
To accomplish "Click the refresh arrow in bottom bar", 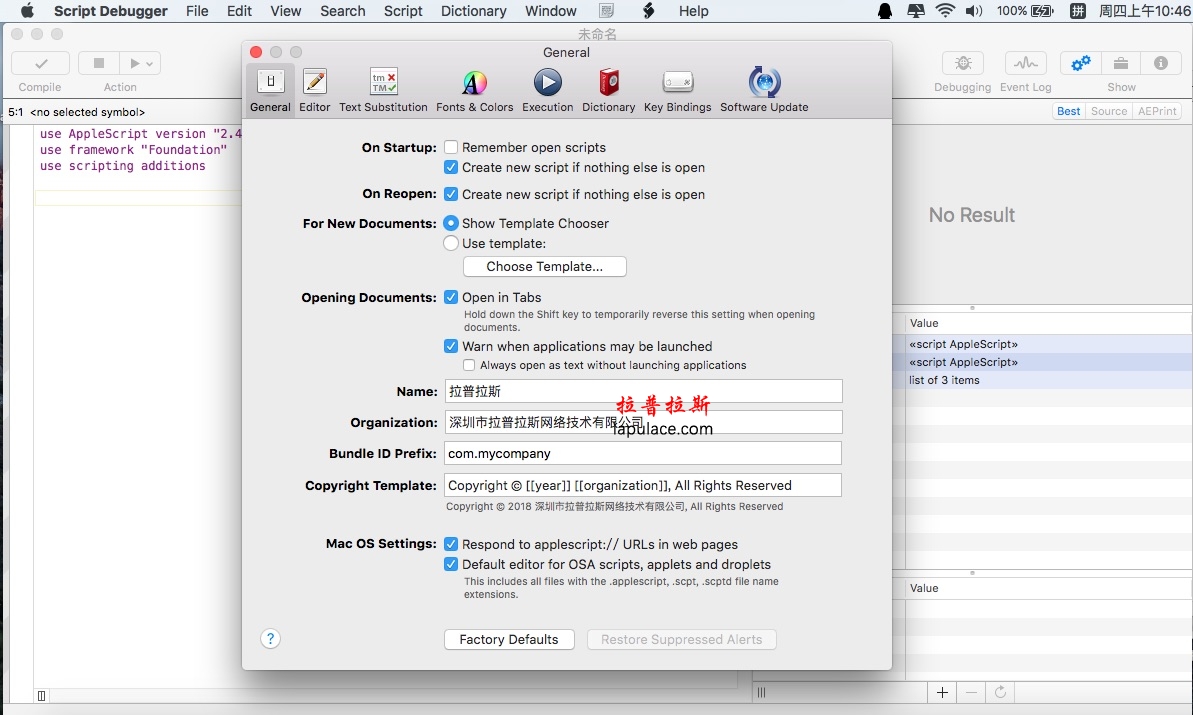I will [x=1001, y=692].
